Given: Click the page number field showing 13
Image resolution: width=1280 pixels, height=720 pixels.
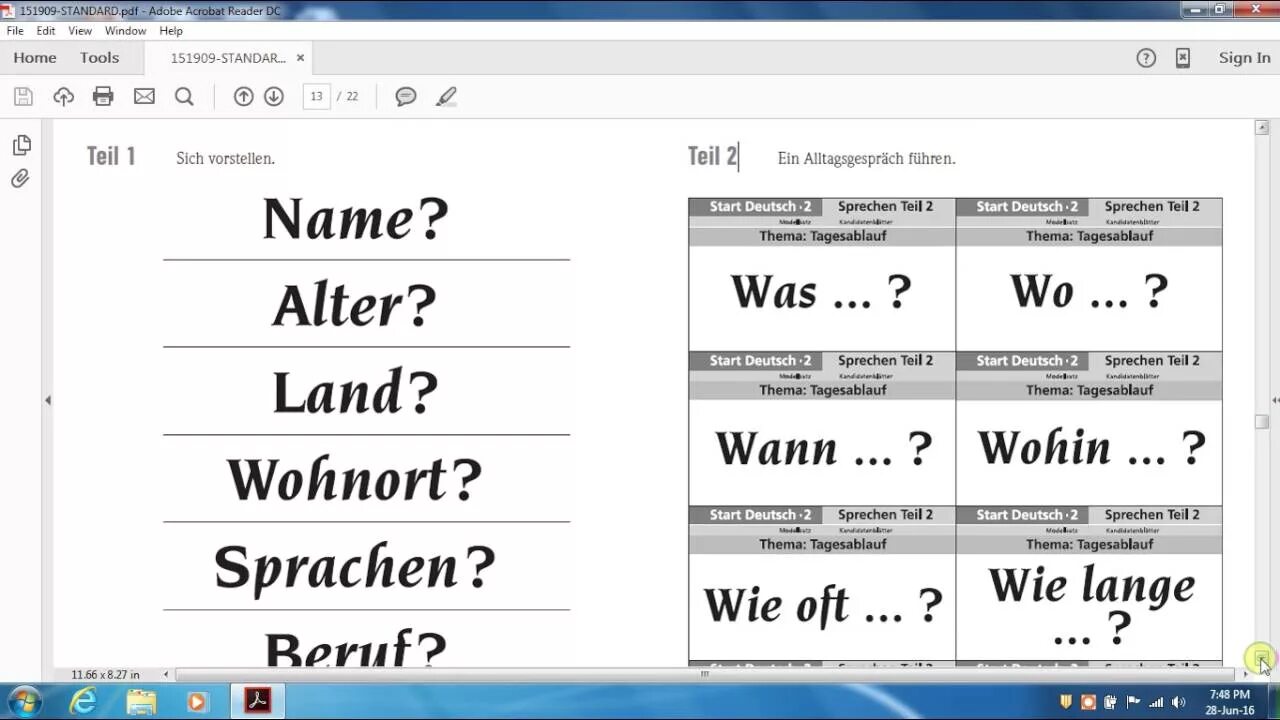Looking at the screenshot, I should click(316, 96).
